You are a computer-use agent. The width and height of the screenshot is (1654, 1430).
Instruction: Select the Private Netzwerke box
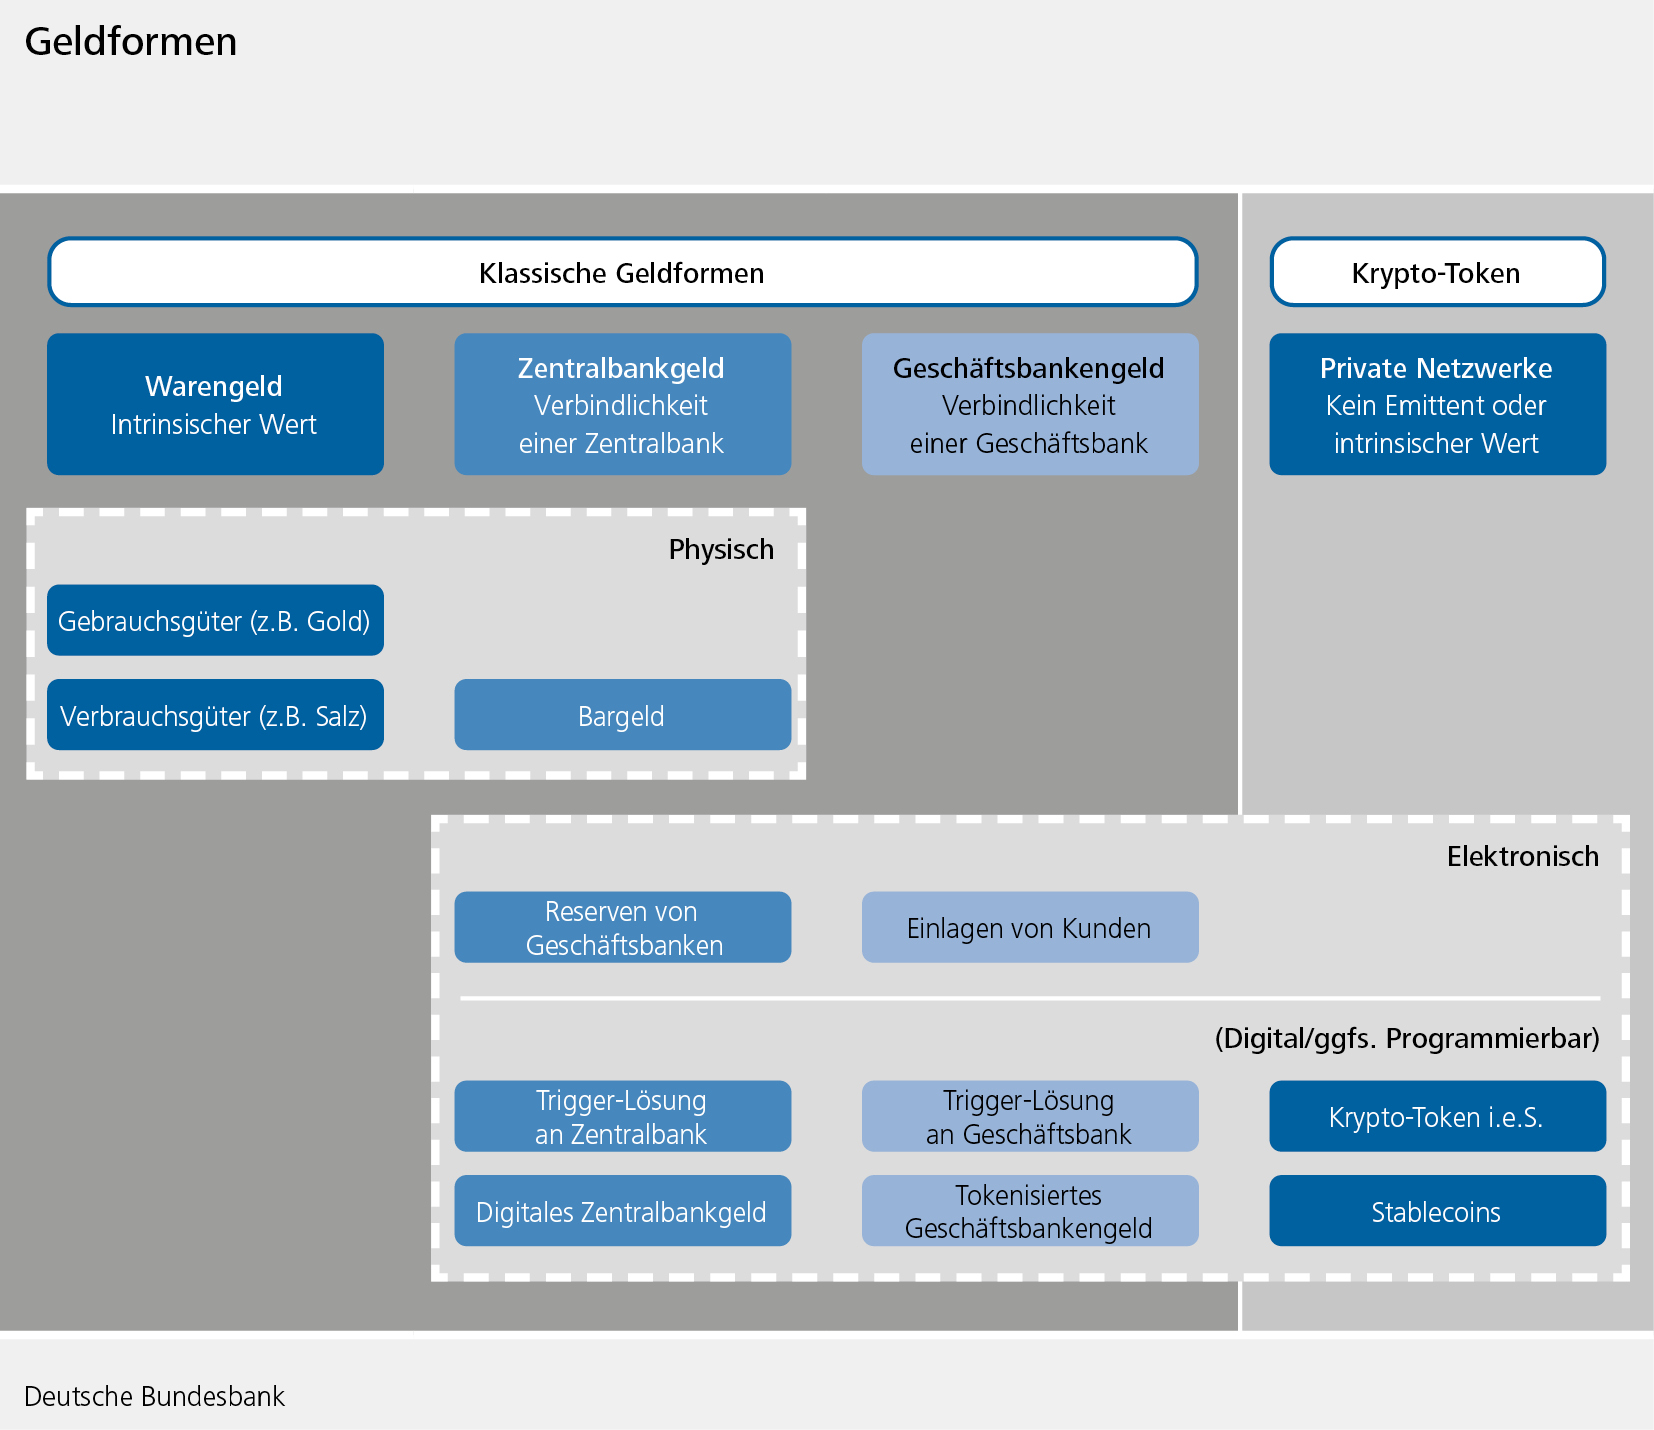tap(1437, 404)
